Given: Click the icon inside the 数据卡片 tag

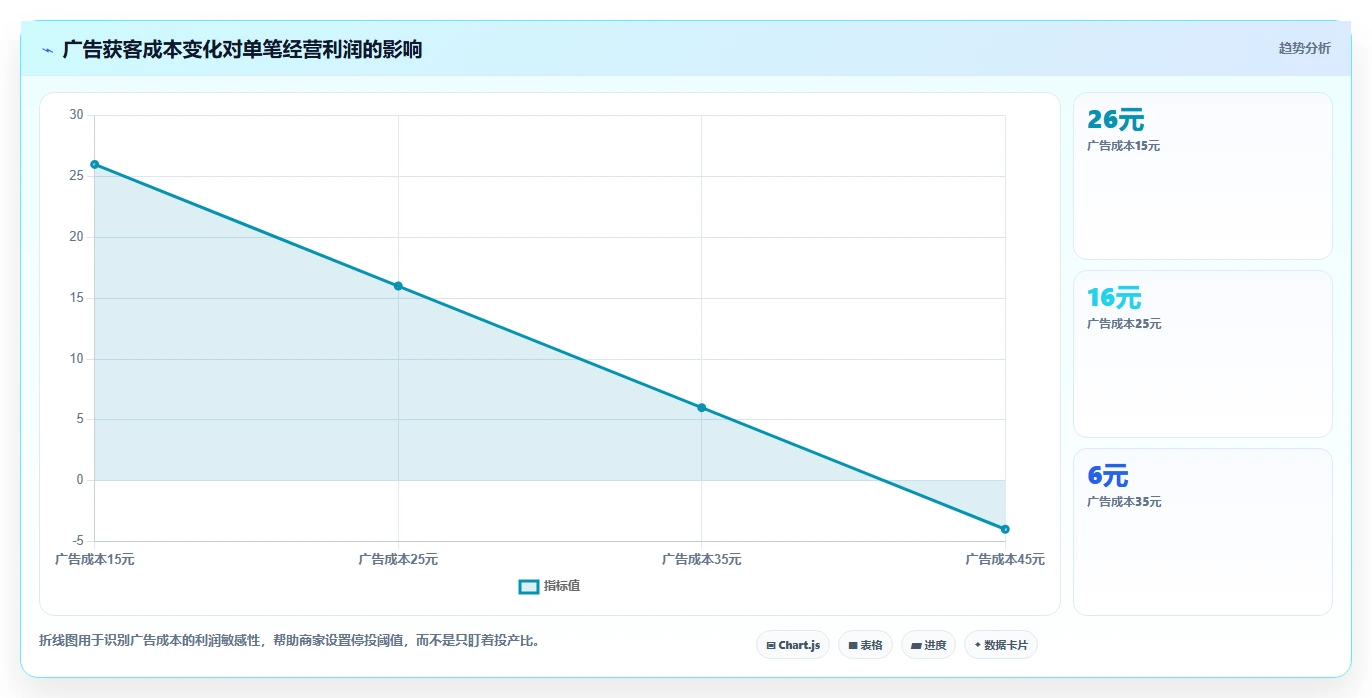Looking at the screenshot, I should pyautogui.click(x=978, y=645).
